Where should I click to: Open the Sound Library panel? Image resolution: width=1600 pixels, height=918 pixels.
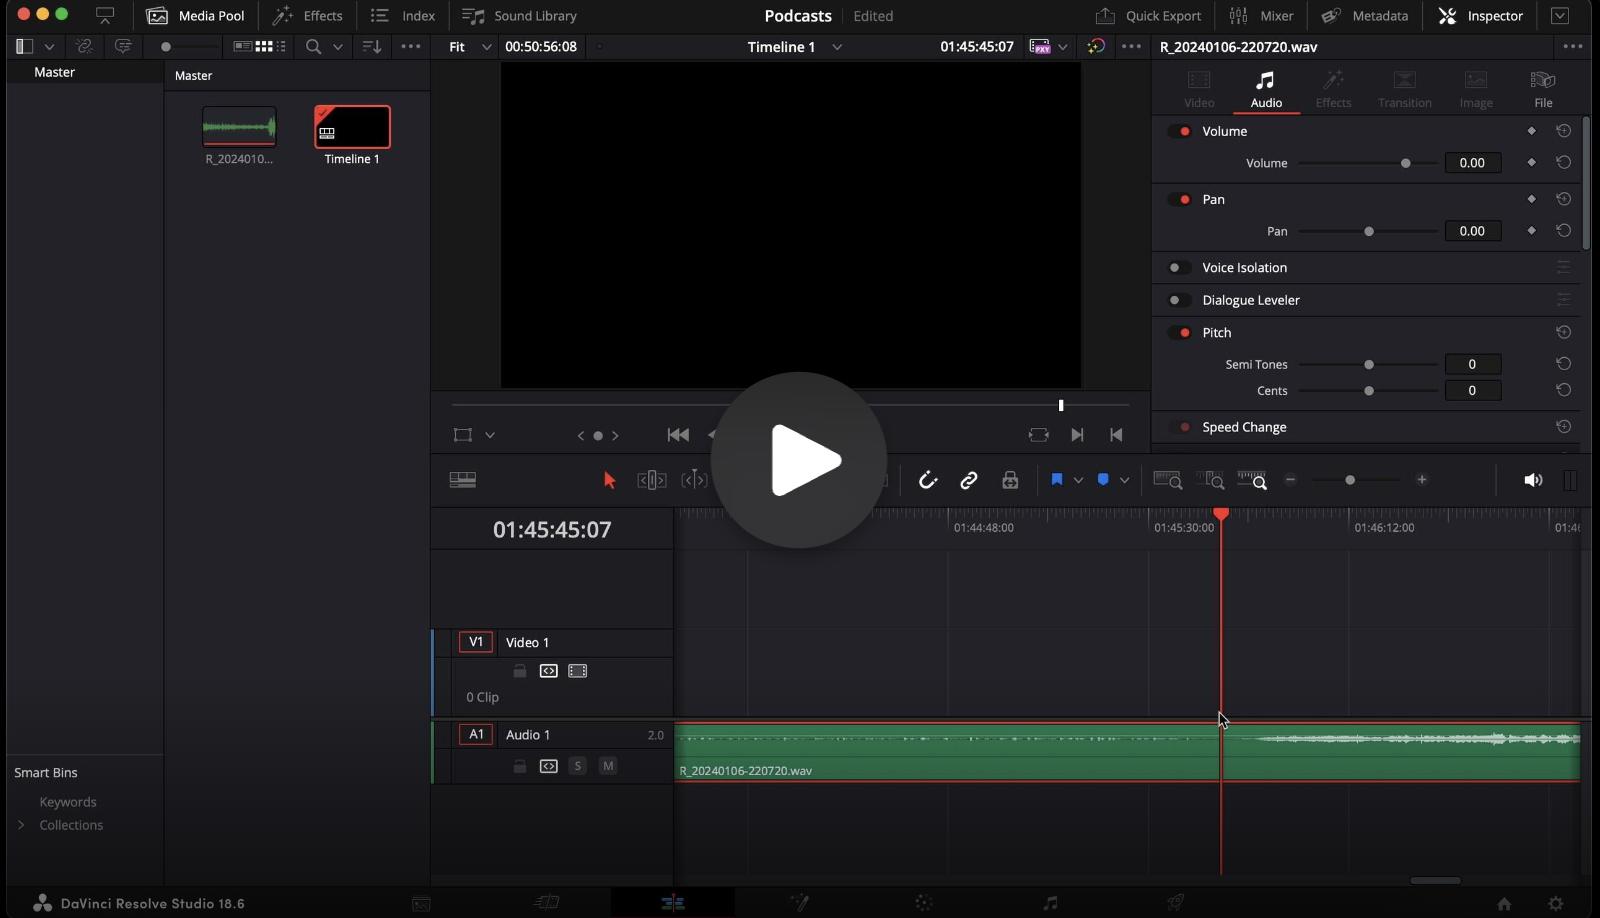coord(520,16)
